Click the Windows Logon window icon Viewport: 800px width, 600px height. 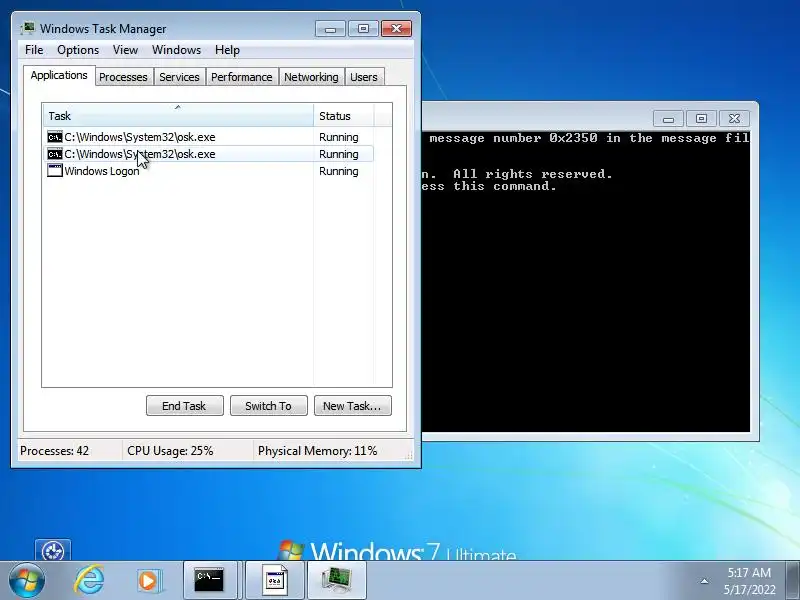coord(55,170)
